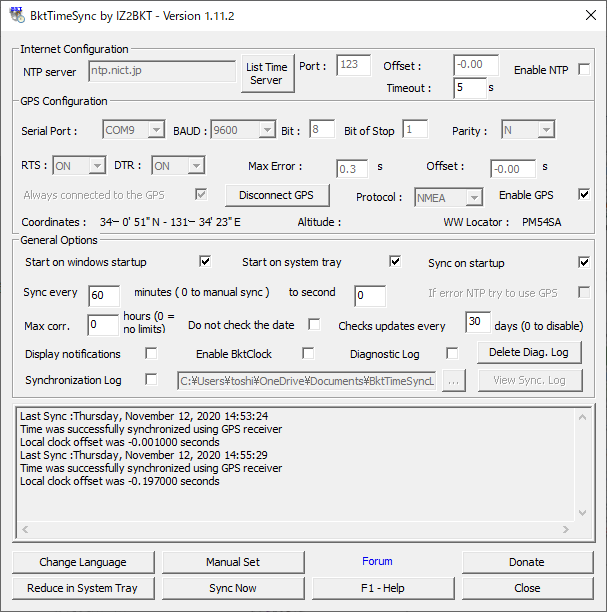This screenshot has height=612, width=607.
Task: Click log line 'Local clock offset was -0.197000 seconds'
Action: tap(120, 481)
